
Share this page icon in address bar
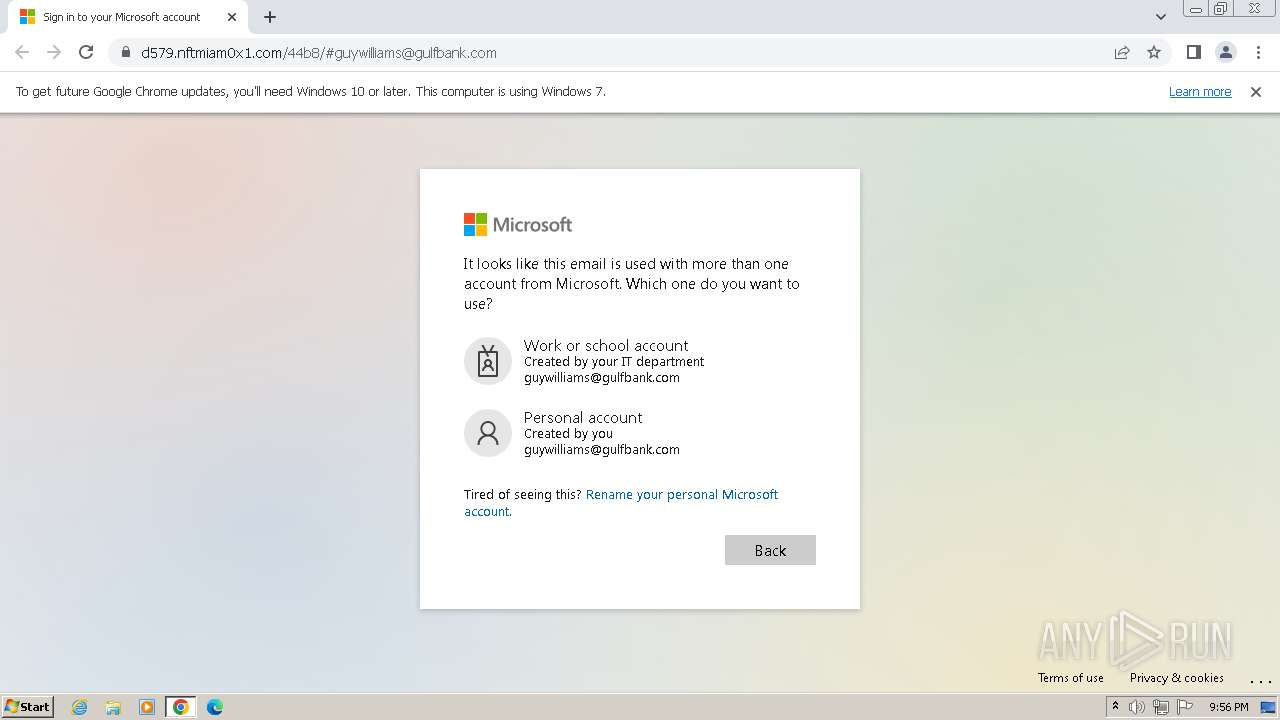1122,53
